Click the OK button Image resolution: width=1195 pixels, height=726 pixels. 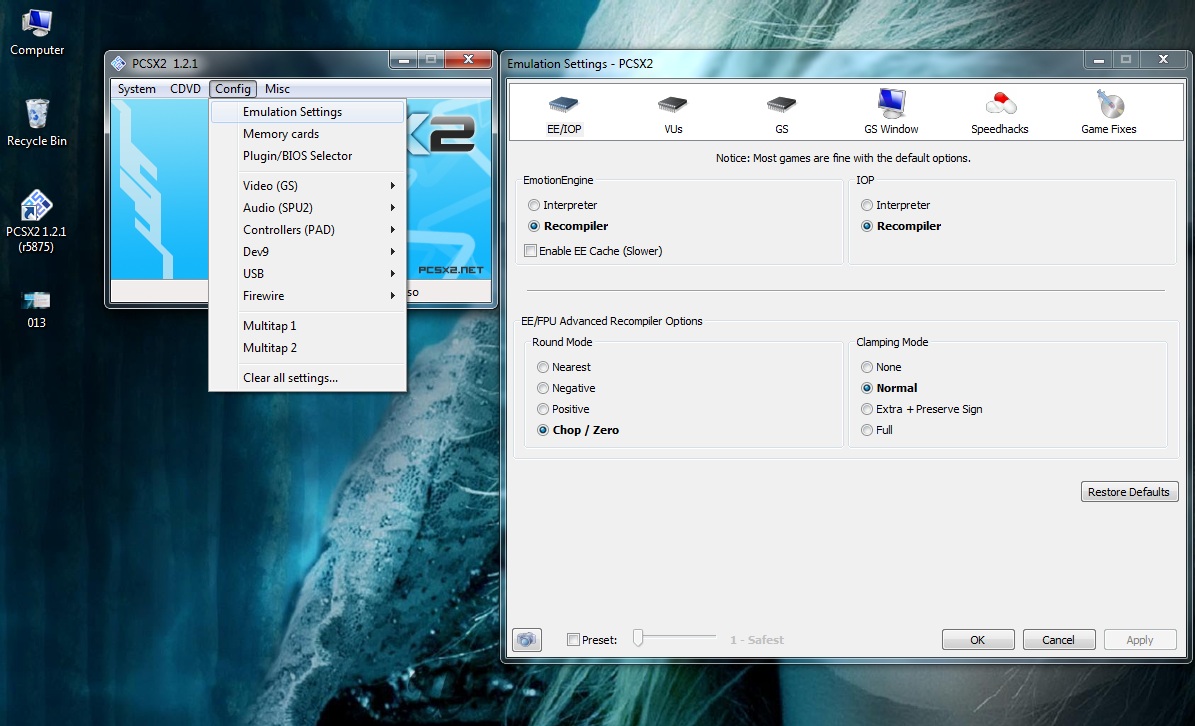click(977, 640)
